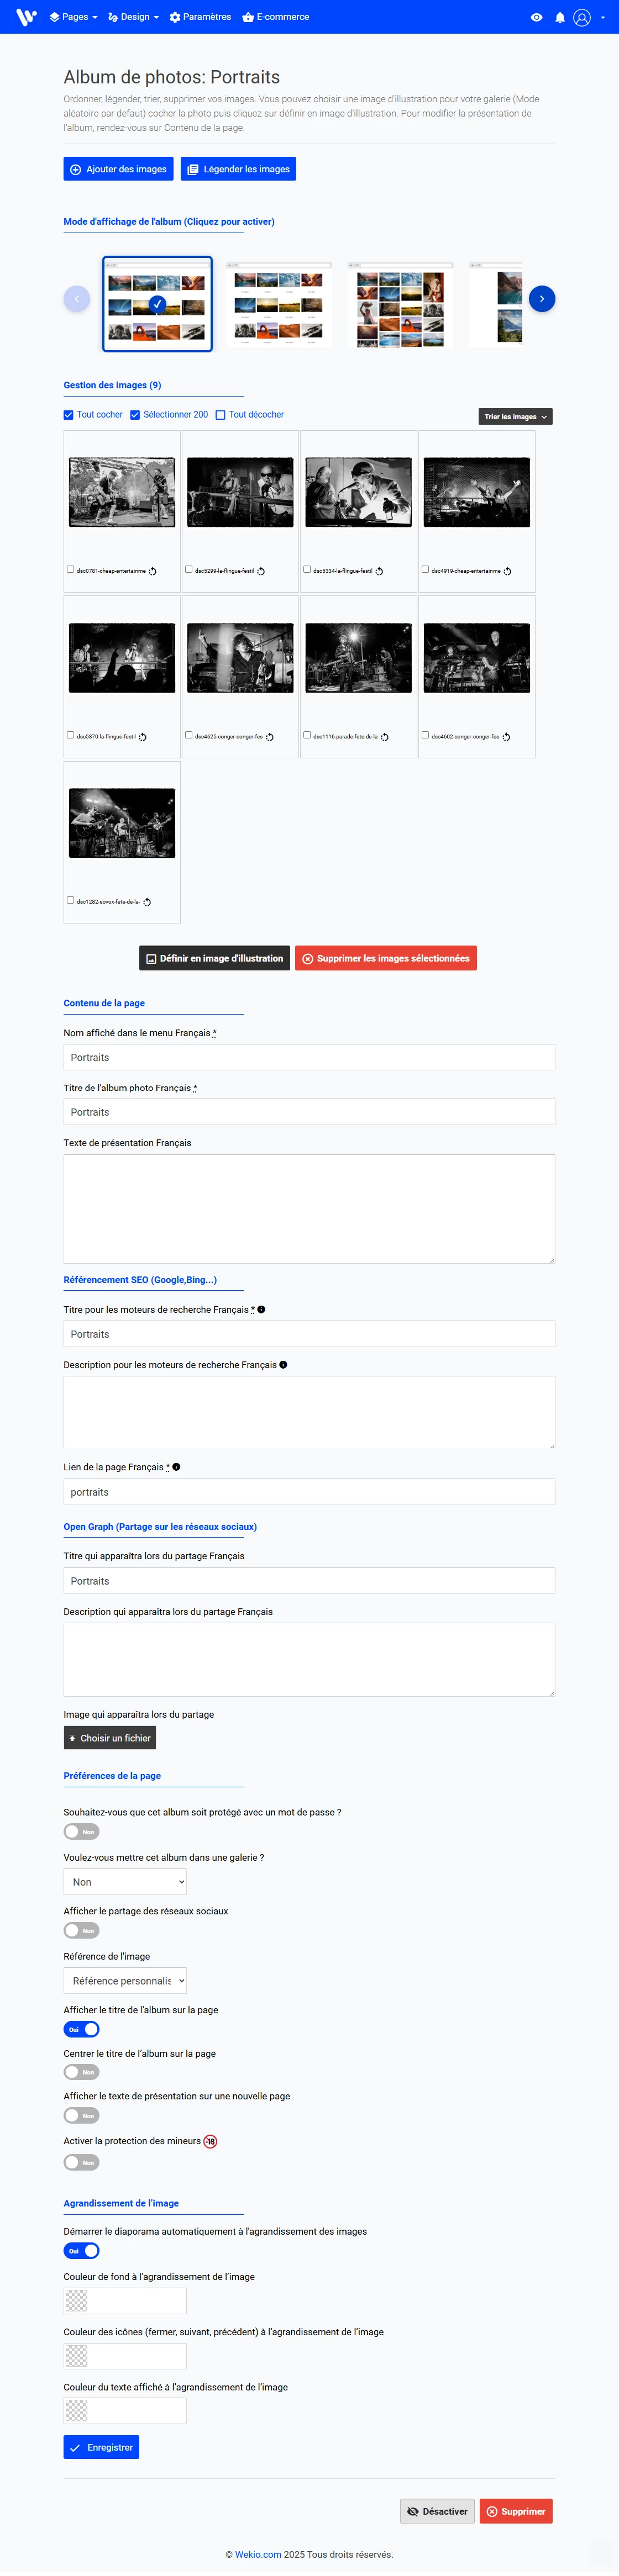Open the user account avatar menu
The height and width of the screenshot is (2576, 619).
coord(582,17)
